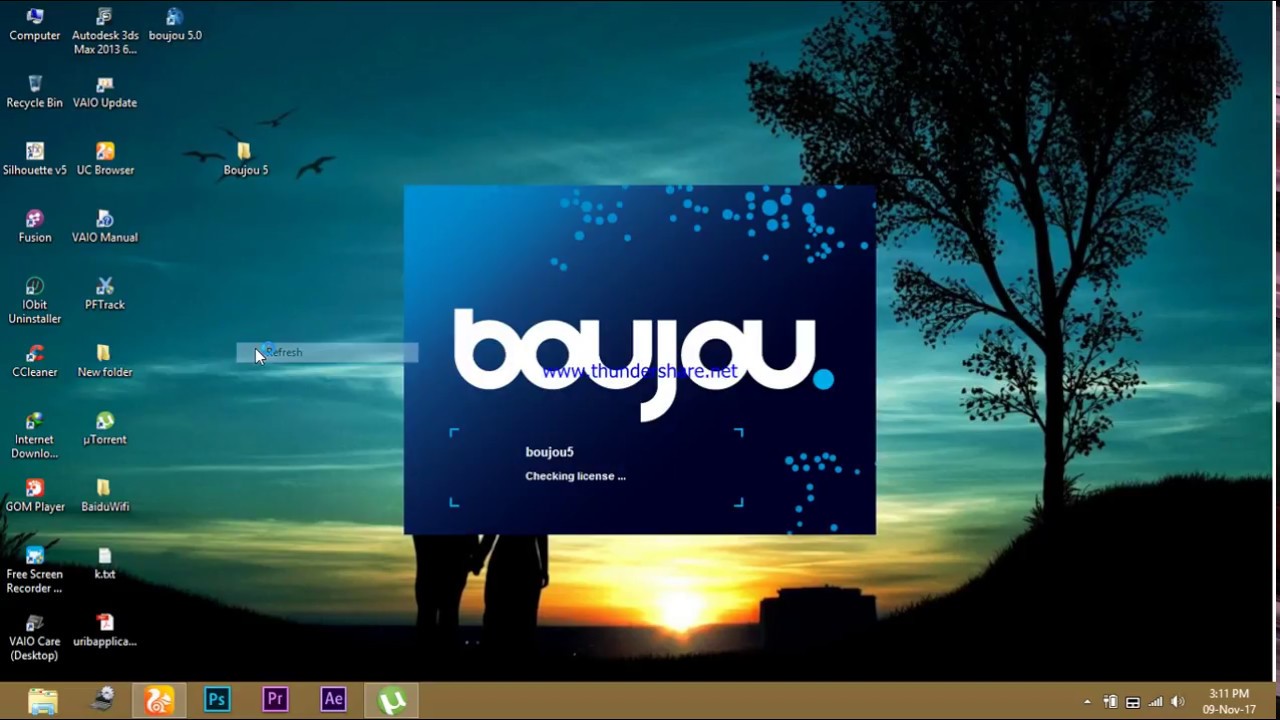Open Photoshop from the taskbar
The height and width of the screenshot is (720, 1280).
pos(217,700)
